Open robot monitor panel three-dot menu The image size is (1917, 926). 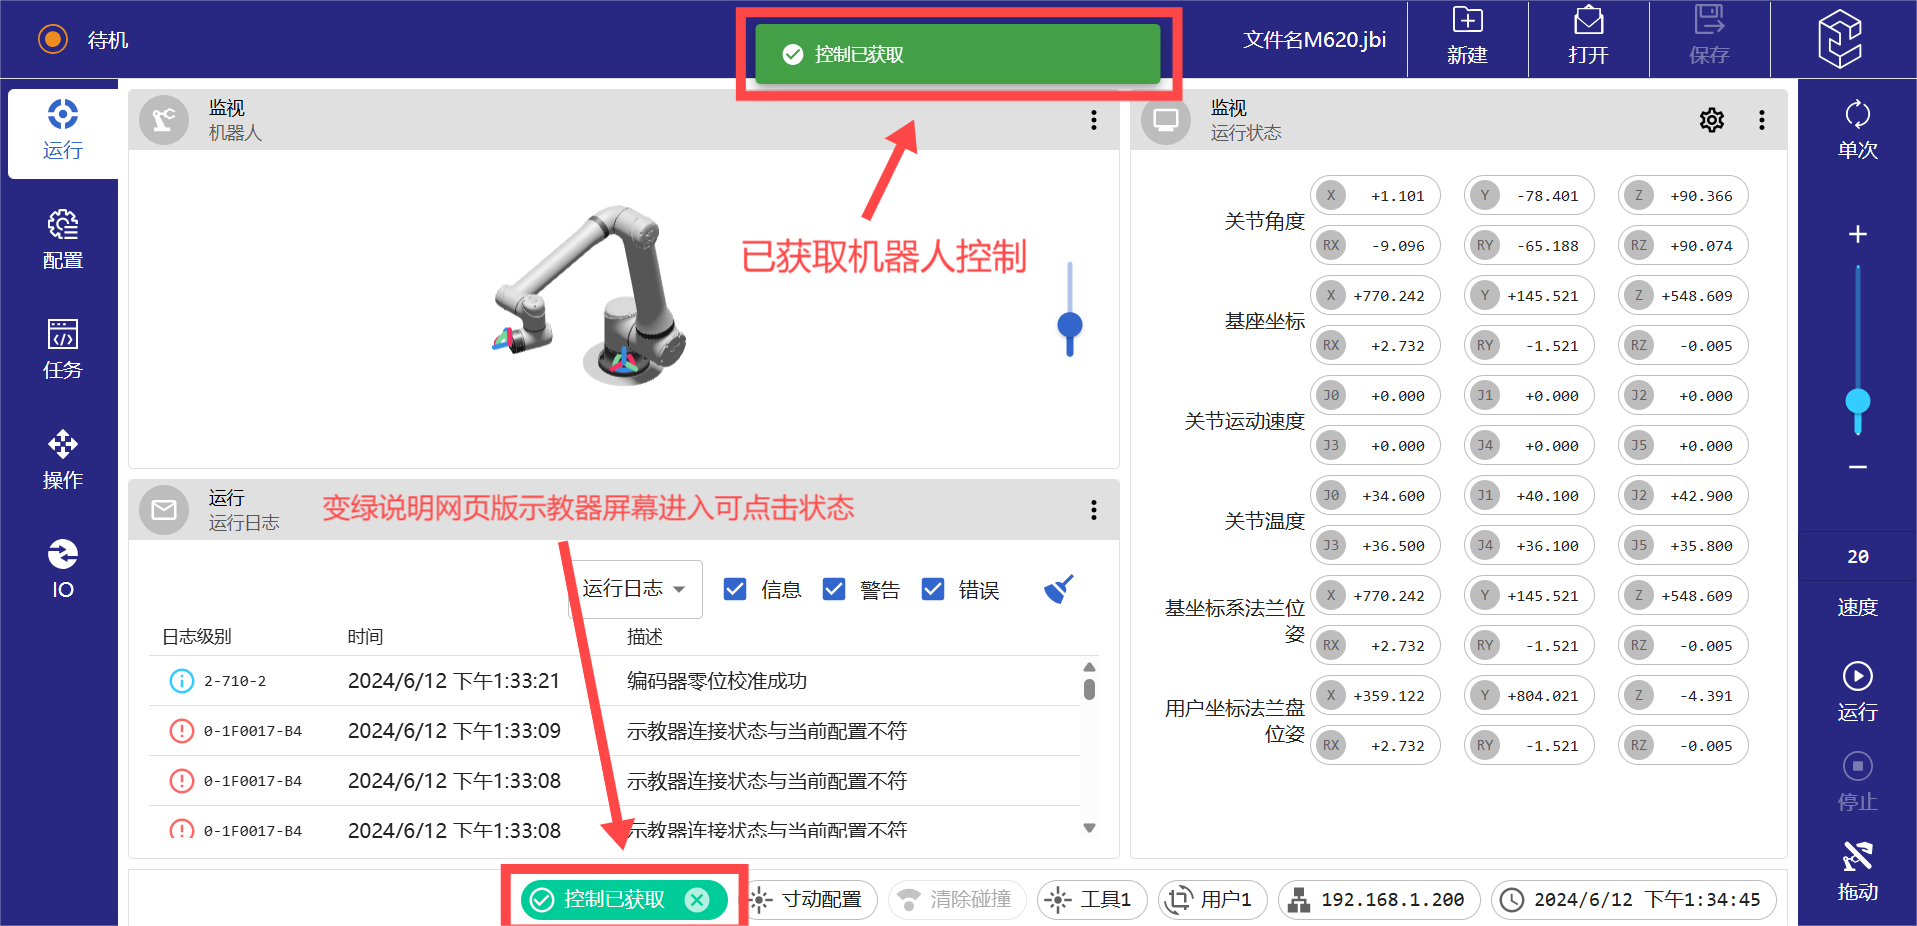(1093, 120)
